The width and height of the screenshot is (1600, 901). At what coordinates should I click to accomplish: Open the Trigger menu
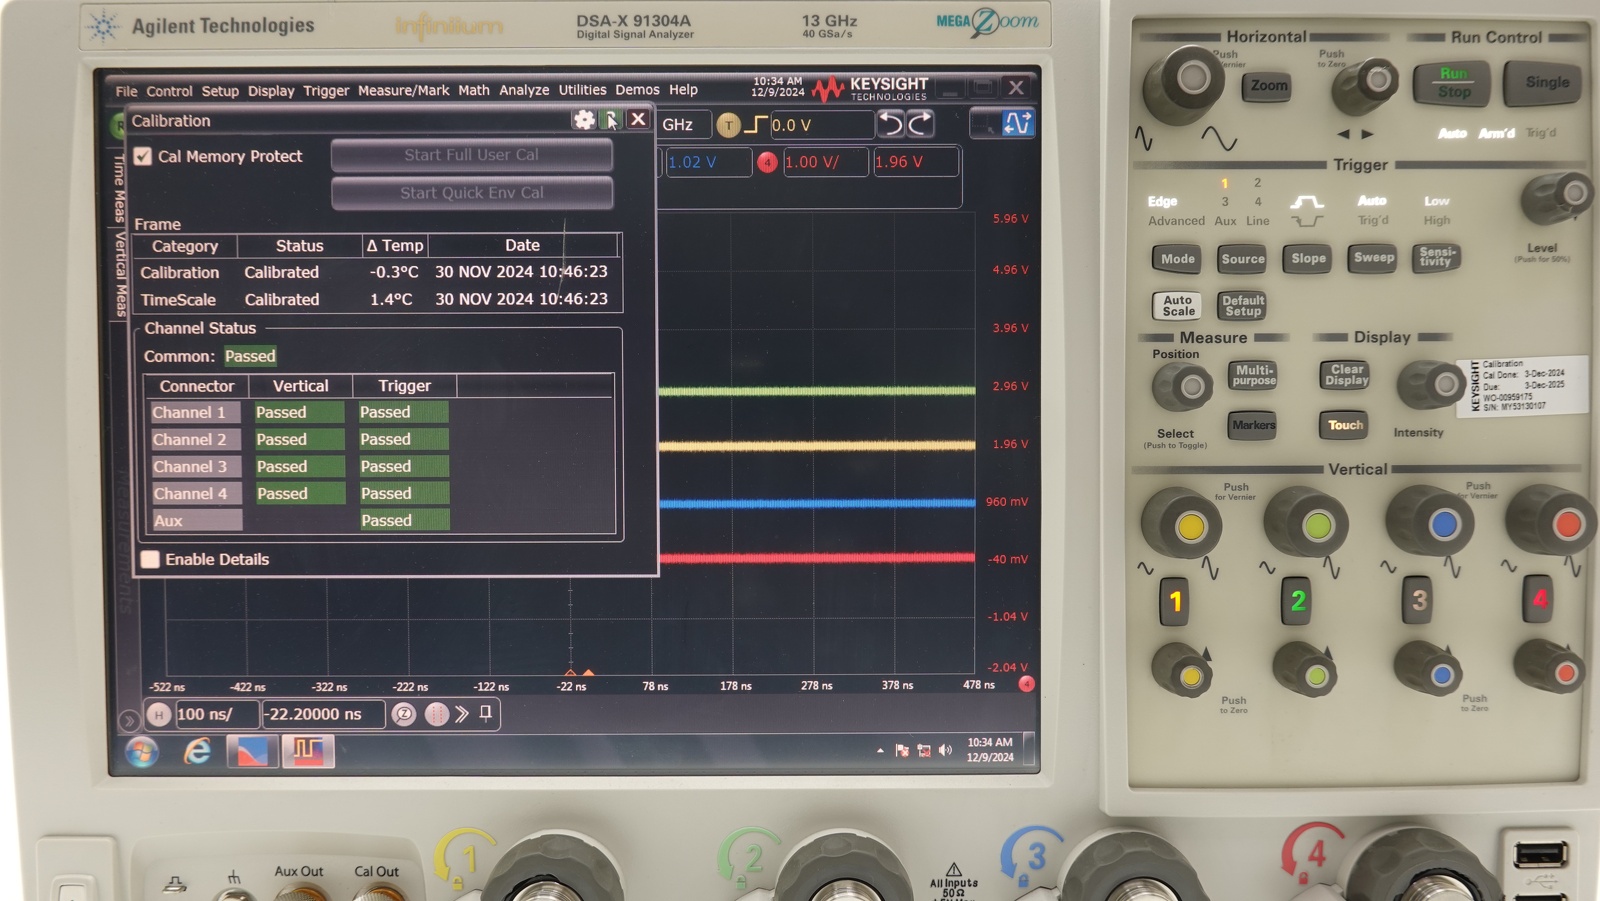tap(326, 90)
